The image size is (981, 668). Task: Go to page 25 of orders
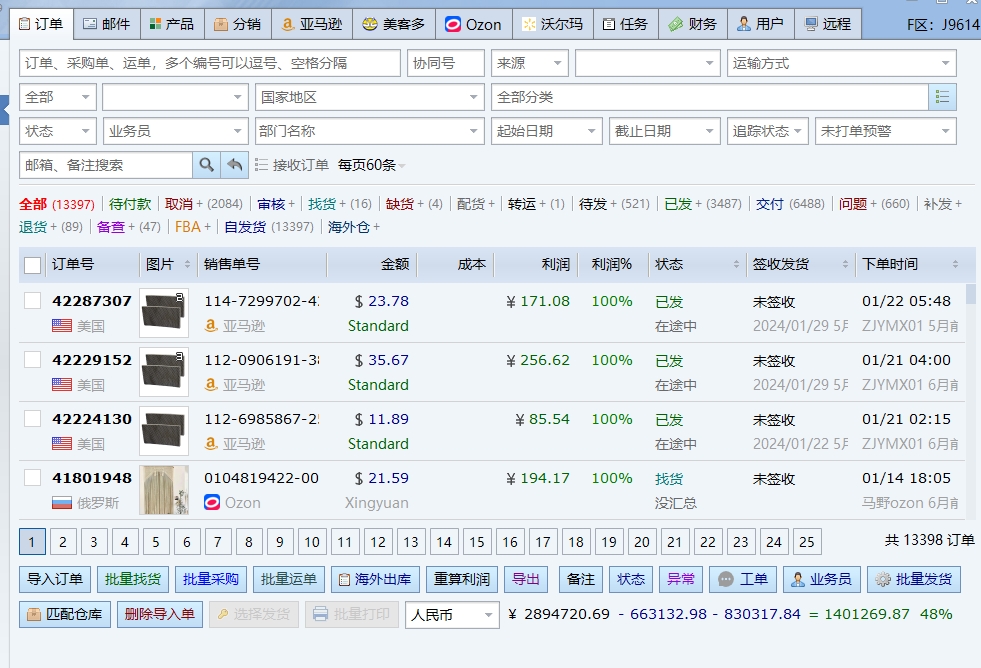805,542
